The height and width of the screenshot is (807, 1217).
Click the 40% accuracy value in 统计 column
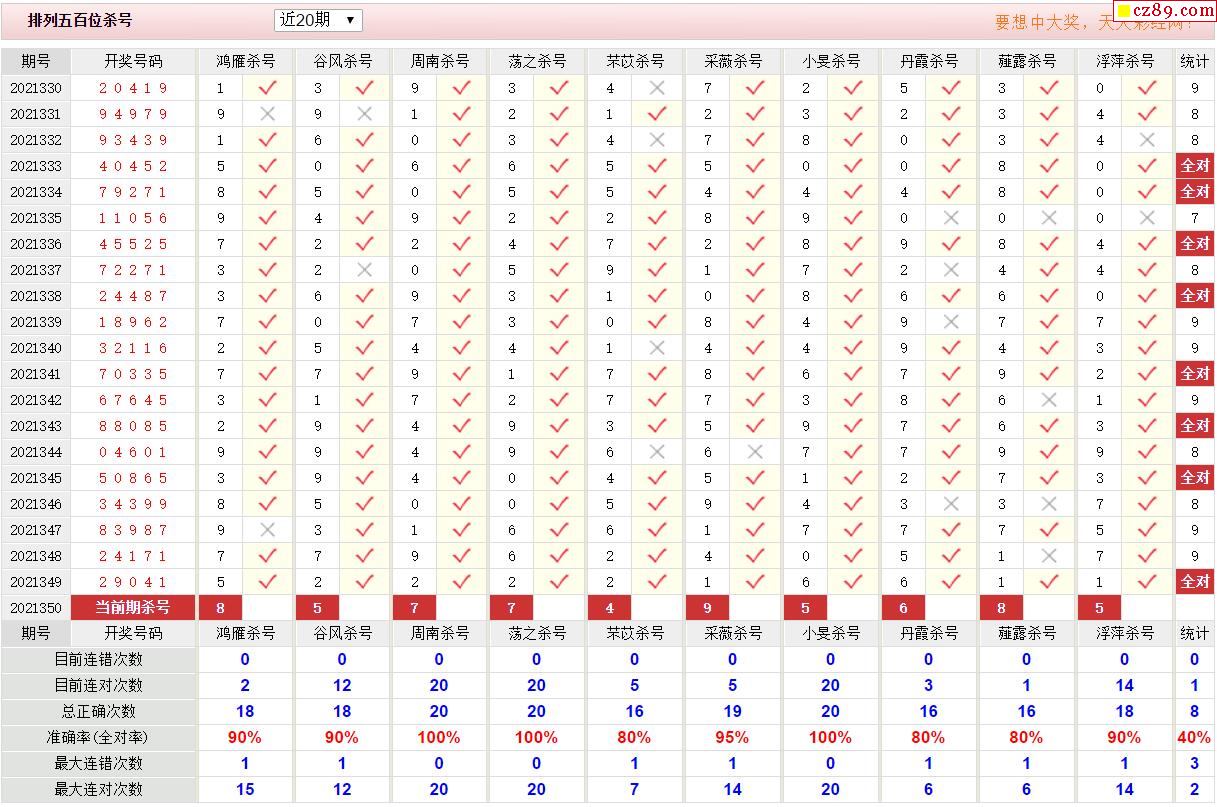(1194, 738)
